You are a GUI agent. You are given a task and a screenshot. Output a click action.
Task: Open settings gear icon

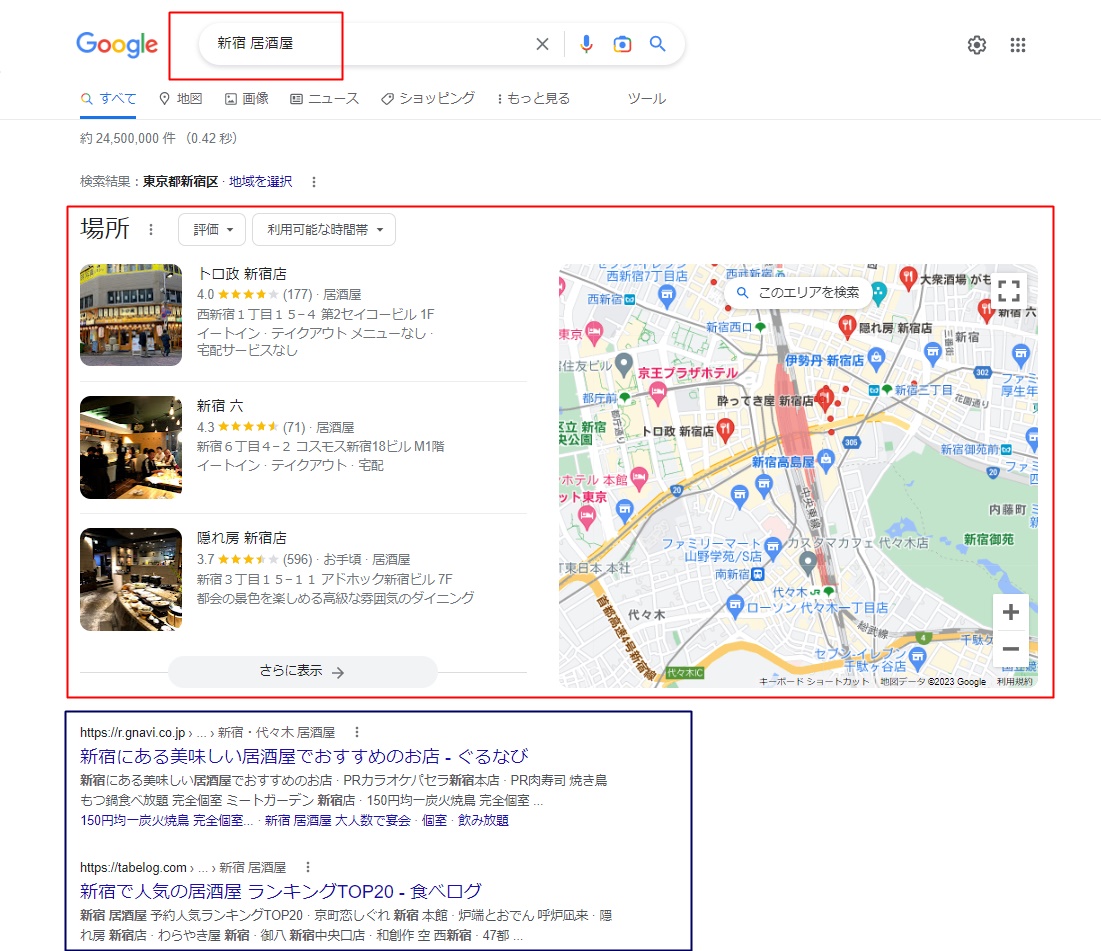(x=977, y=45)
